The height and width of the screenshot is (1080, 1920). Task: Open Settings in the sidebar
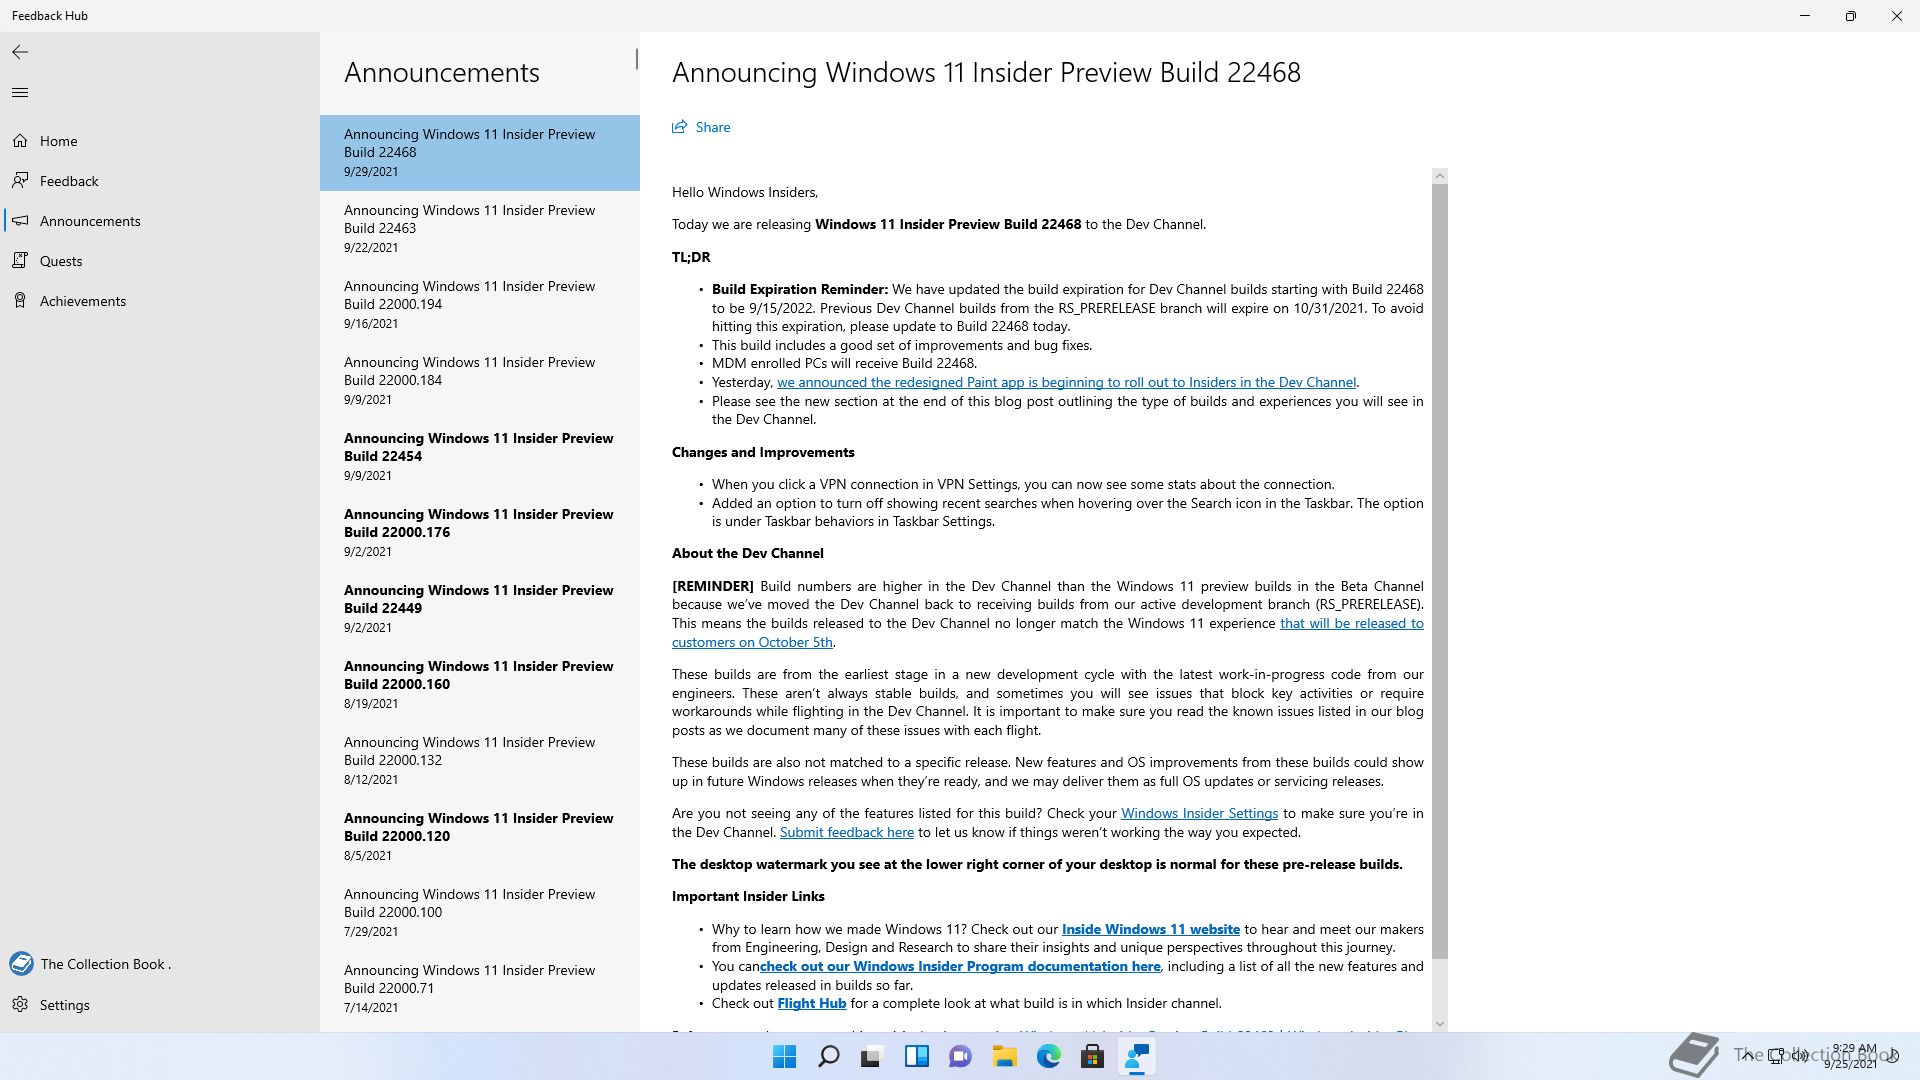[160, 1005]
